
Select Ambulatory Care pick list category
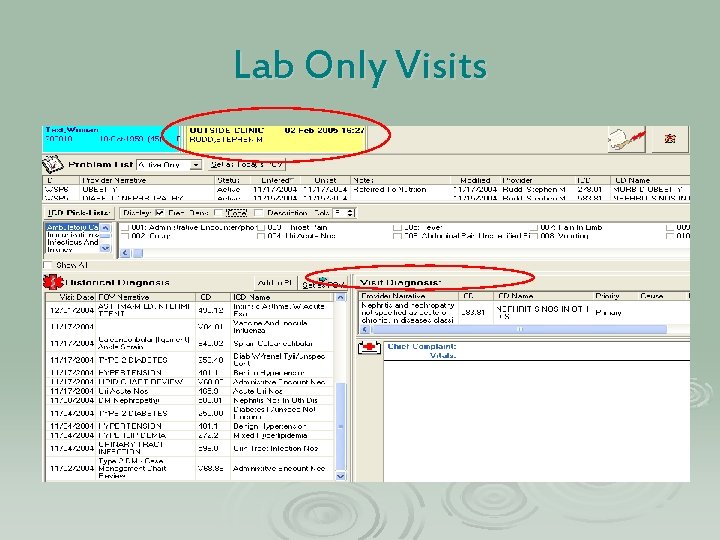point(73,228)
